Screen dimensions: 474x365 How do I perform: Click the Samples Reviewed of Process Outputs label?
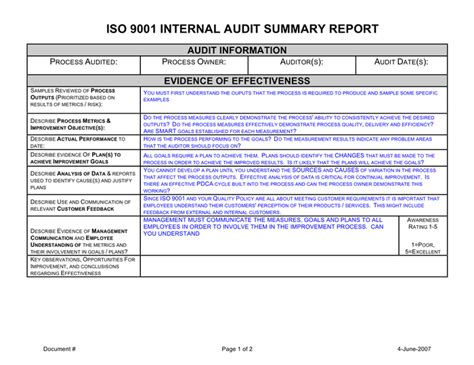point(73,97)
